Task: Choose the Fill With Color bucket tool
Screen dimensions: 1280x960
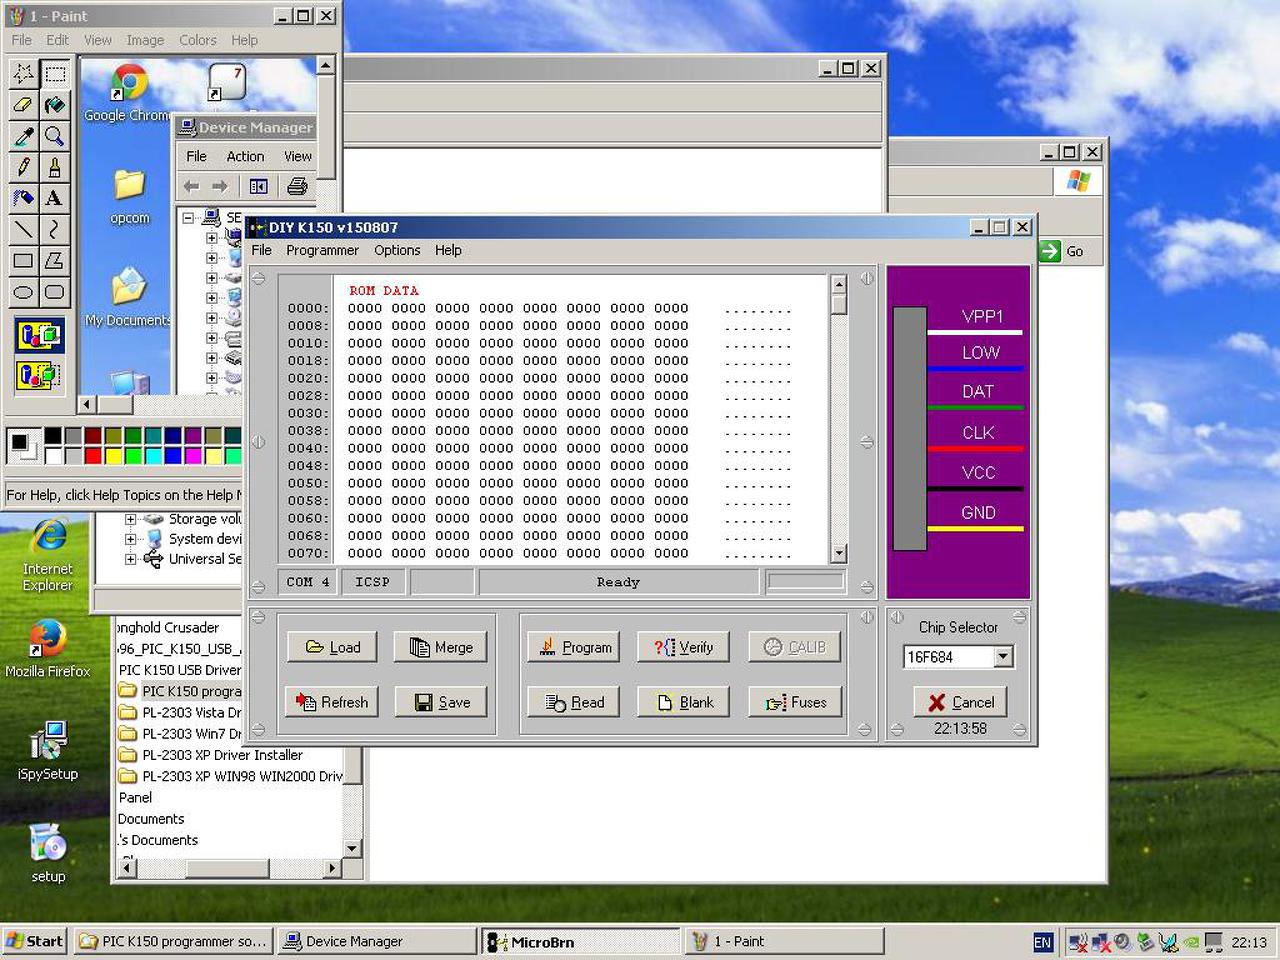Action: click(x=55, y=104)
